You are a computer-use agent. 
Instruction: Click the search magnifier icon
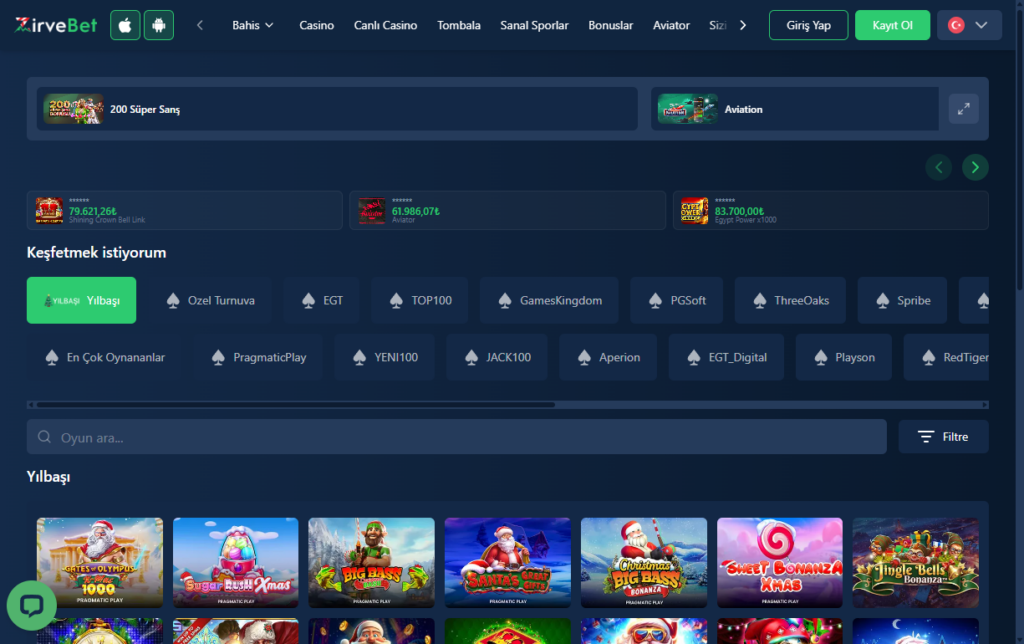(44, 437)
